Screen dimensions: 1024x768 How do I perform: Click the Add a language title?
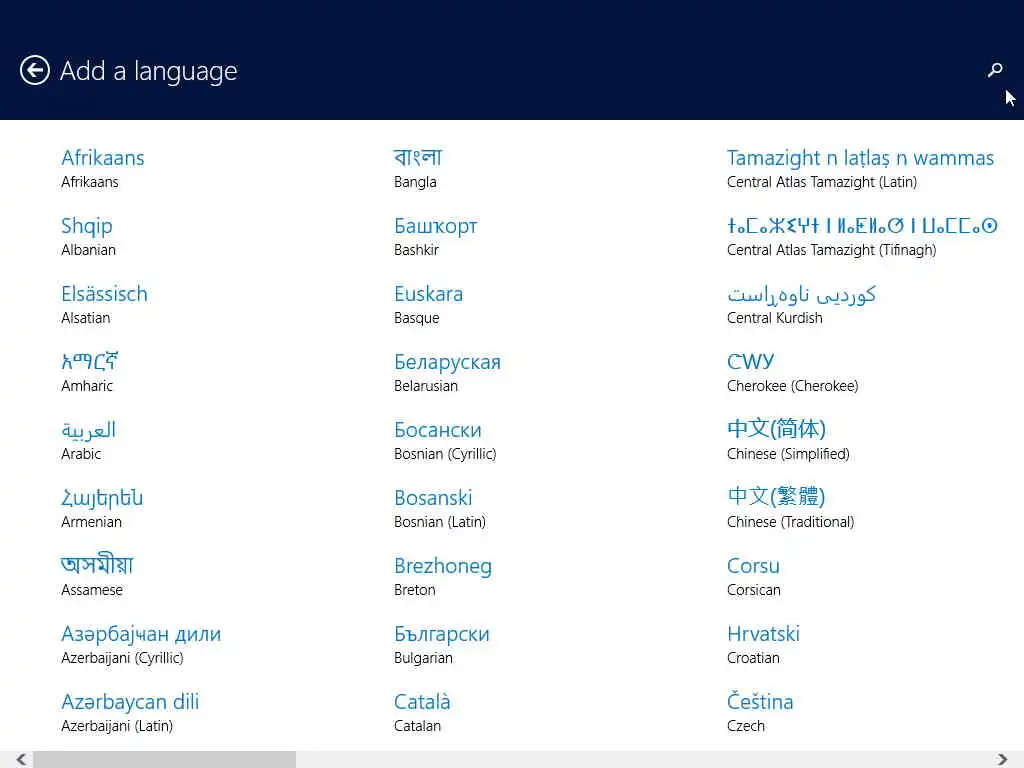pos(148,71)
